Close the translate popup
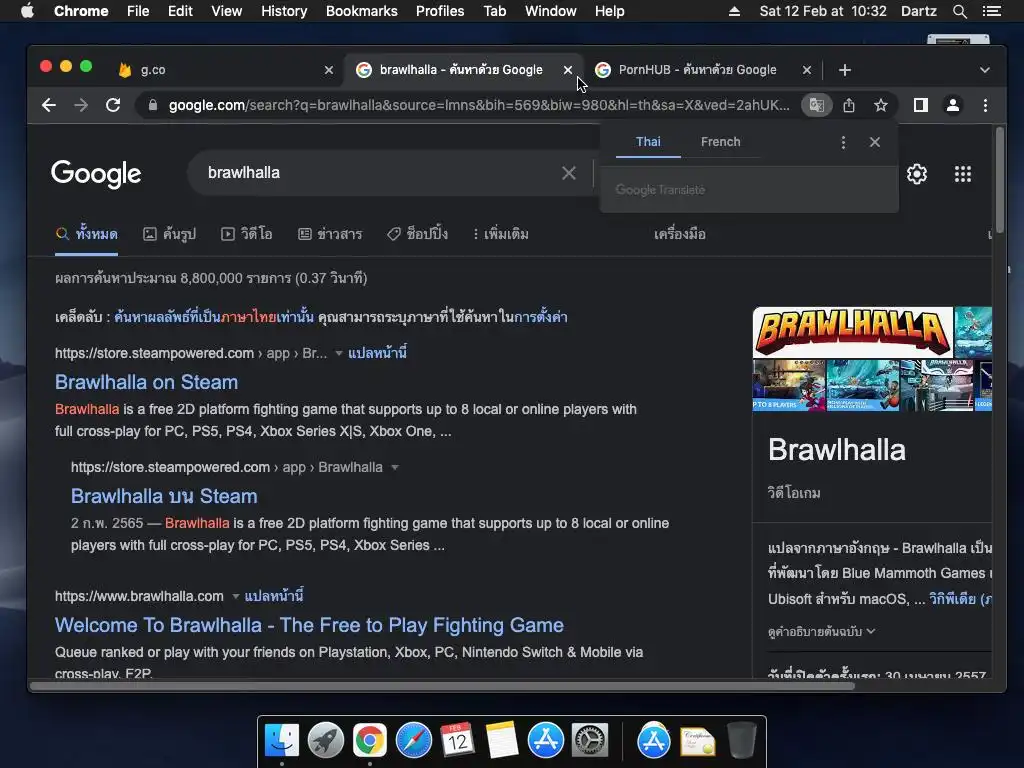This screenshot has width=1024, height=768. [x=875, y=142]
